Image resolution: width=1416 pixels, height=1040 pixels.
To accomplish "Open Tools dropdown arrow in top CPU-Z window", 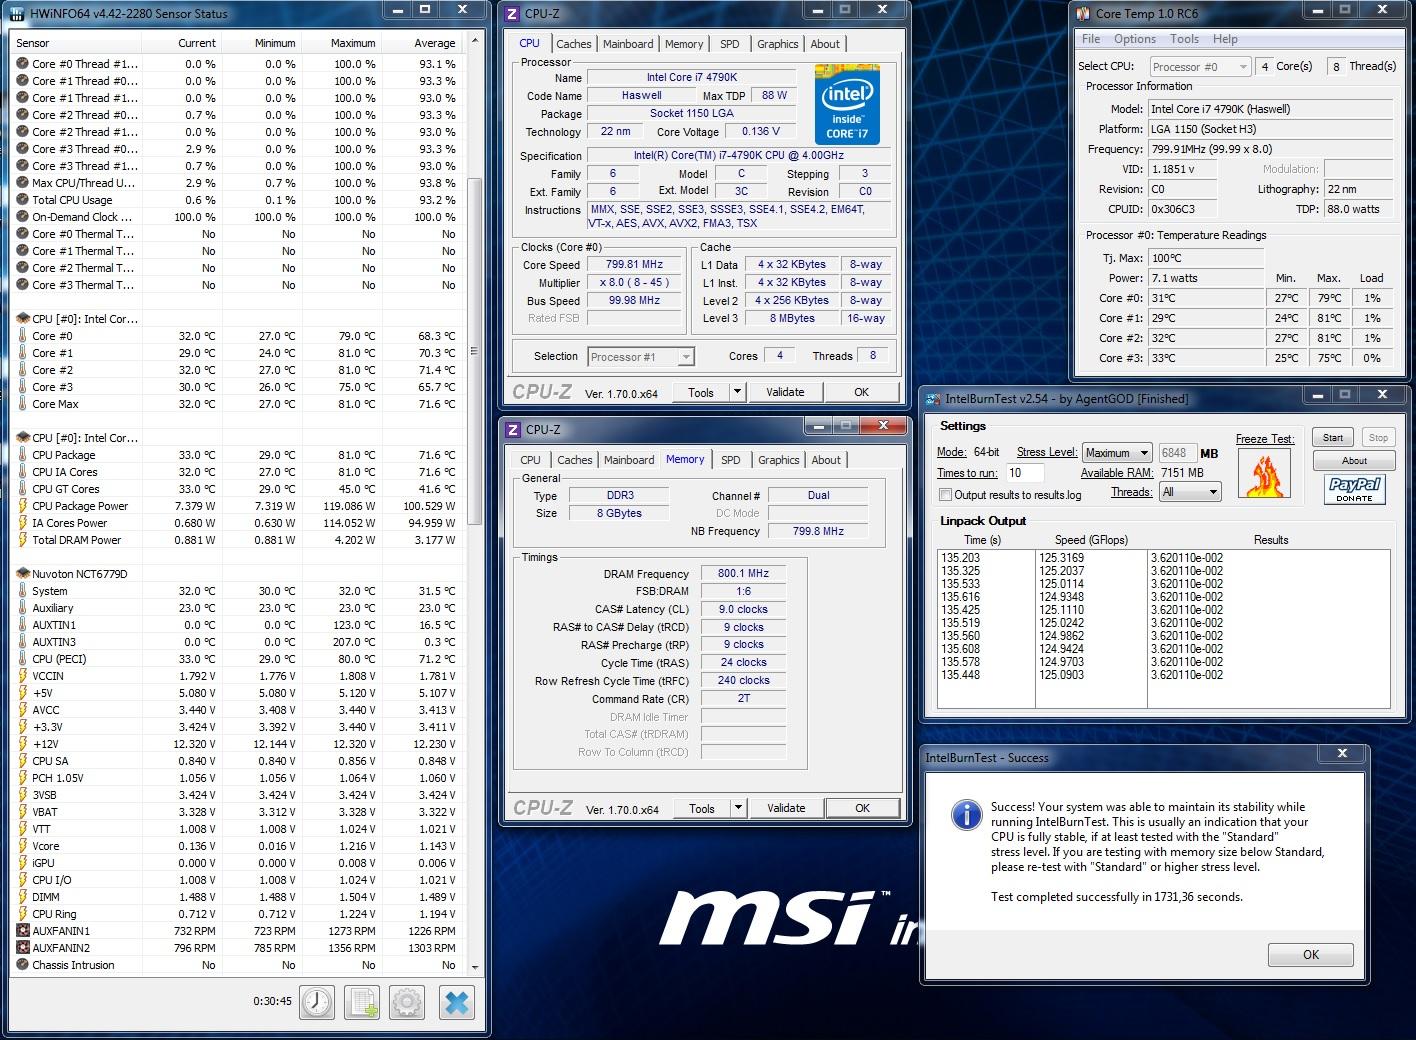I will (x=737, y=392).
